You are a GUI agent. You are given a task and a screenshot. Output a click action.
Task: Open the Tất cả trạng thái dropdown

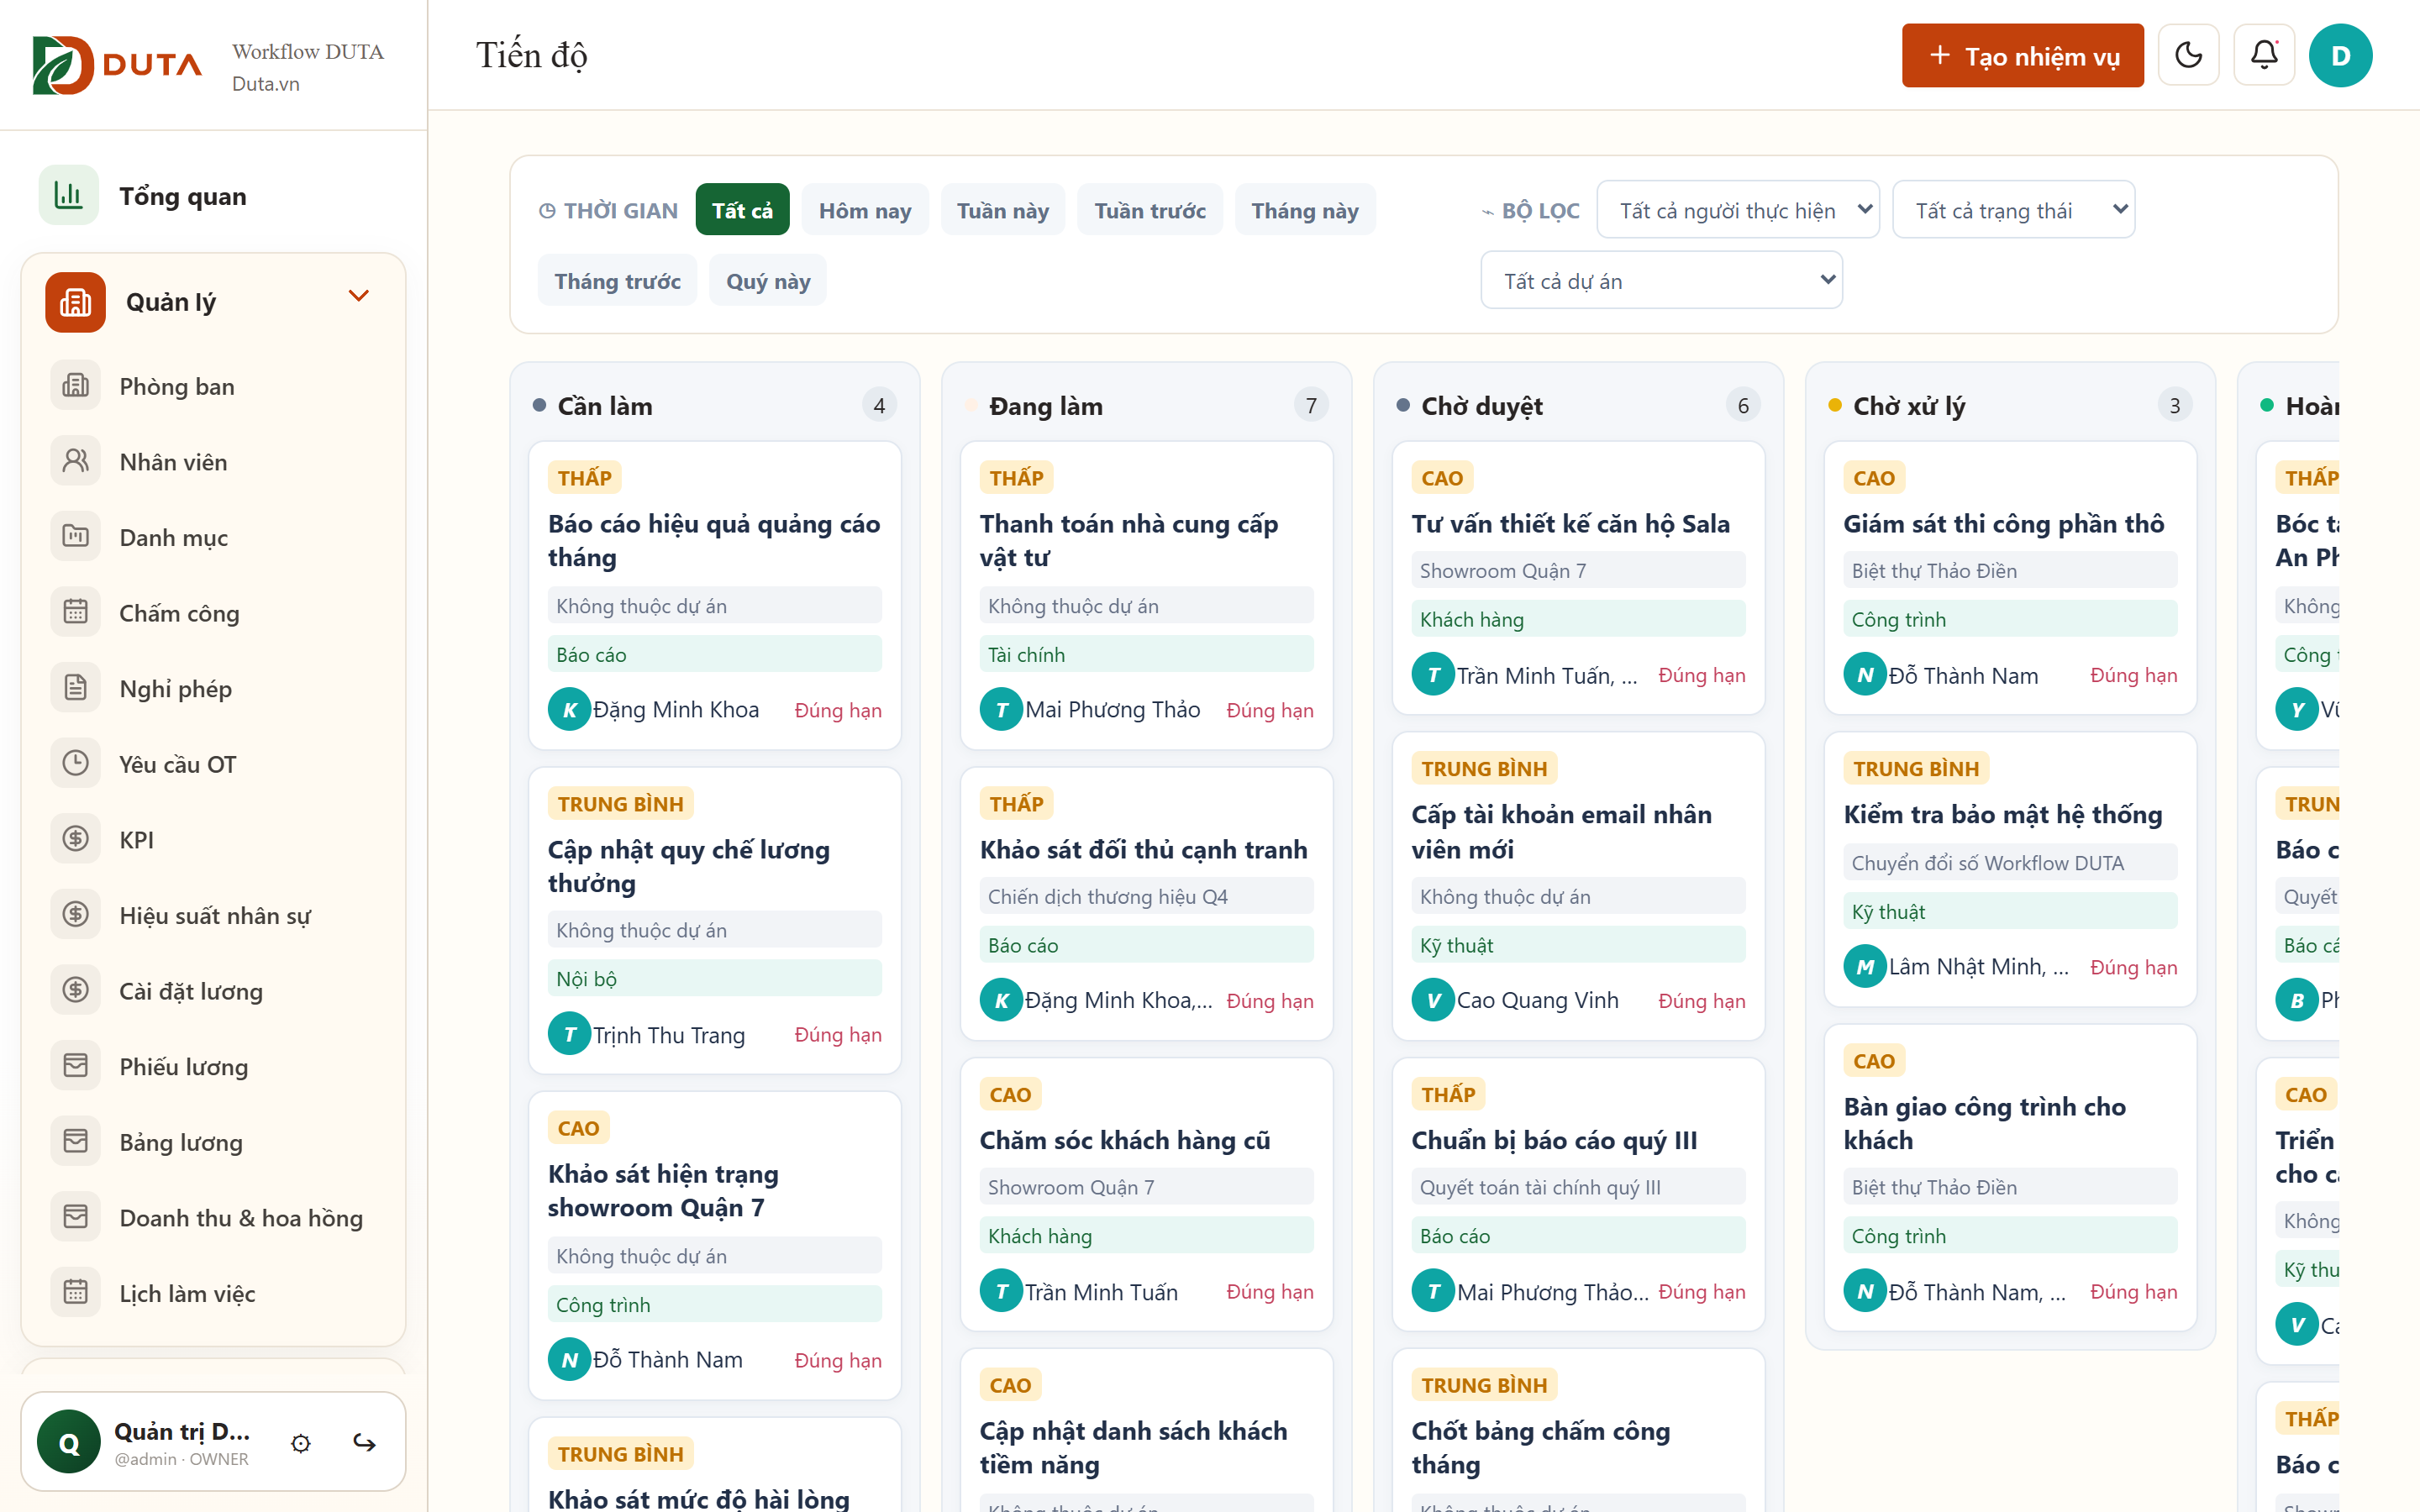(x=2014, y=210)
